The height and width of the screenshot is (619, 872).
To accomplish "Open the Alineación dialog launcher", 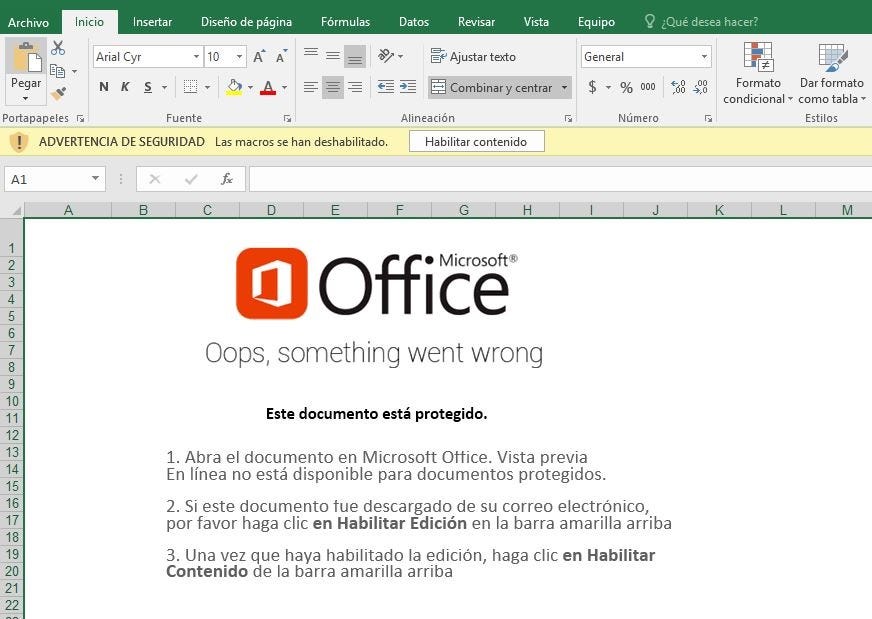I will 568,118.
